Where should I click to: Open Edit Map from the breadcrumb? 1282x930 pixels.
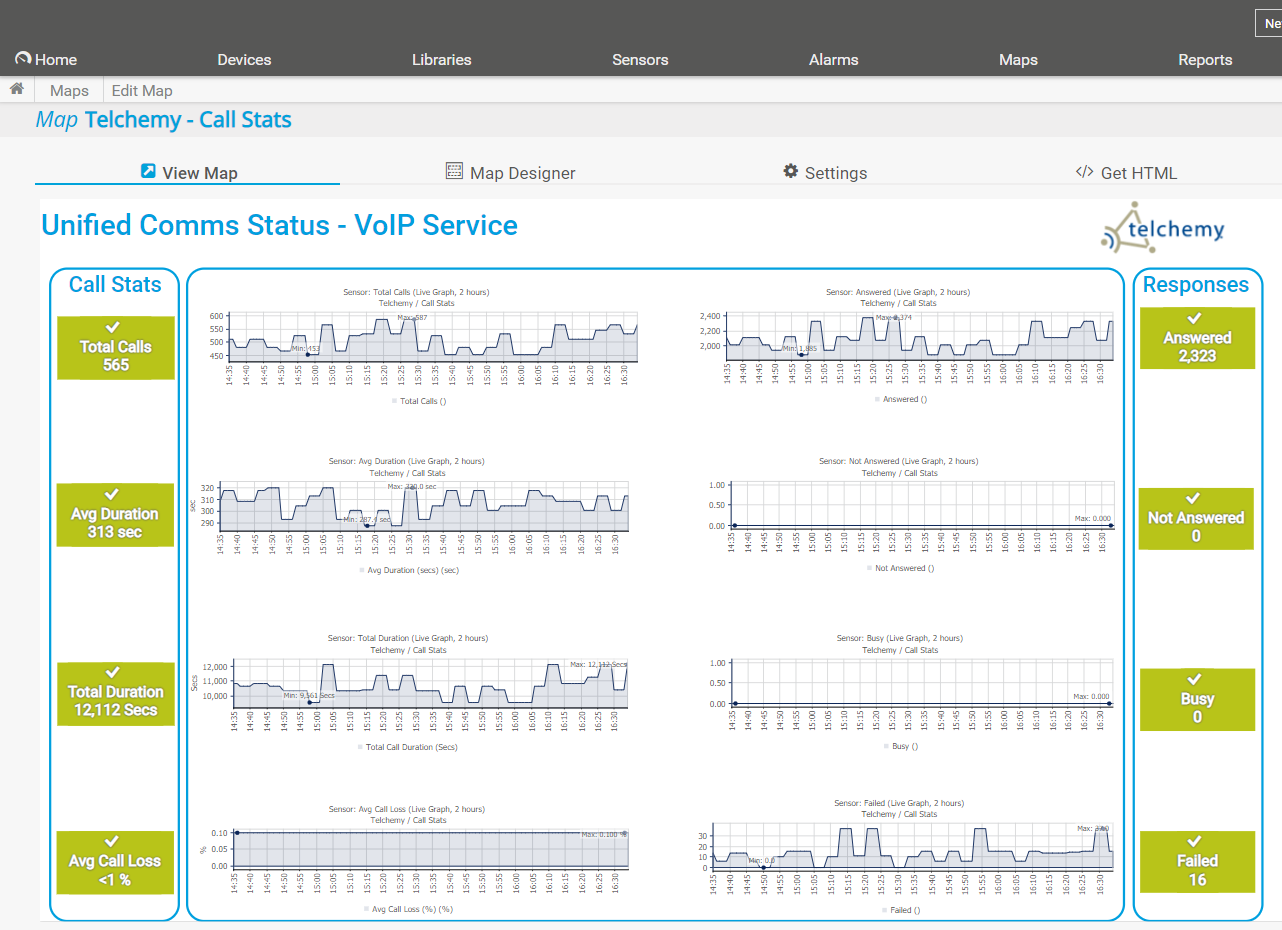coord(142,89)
